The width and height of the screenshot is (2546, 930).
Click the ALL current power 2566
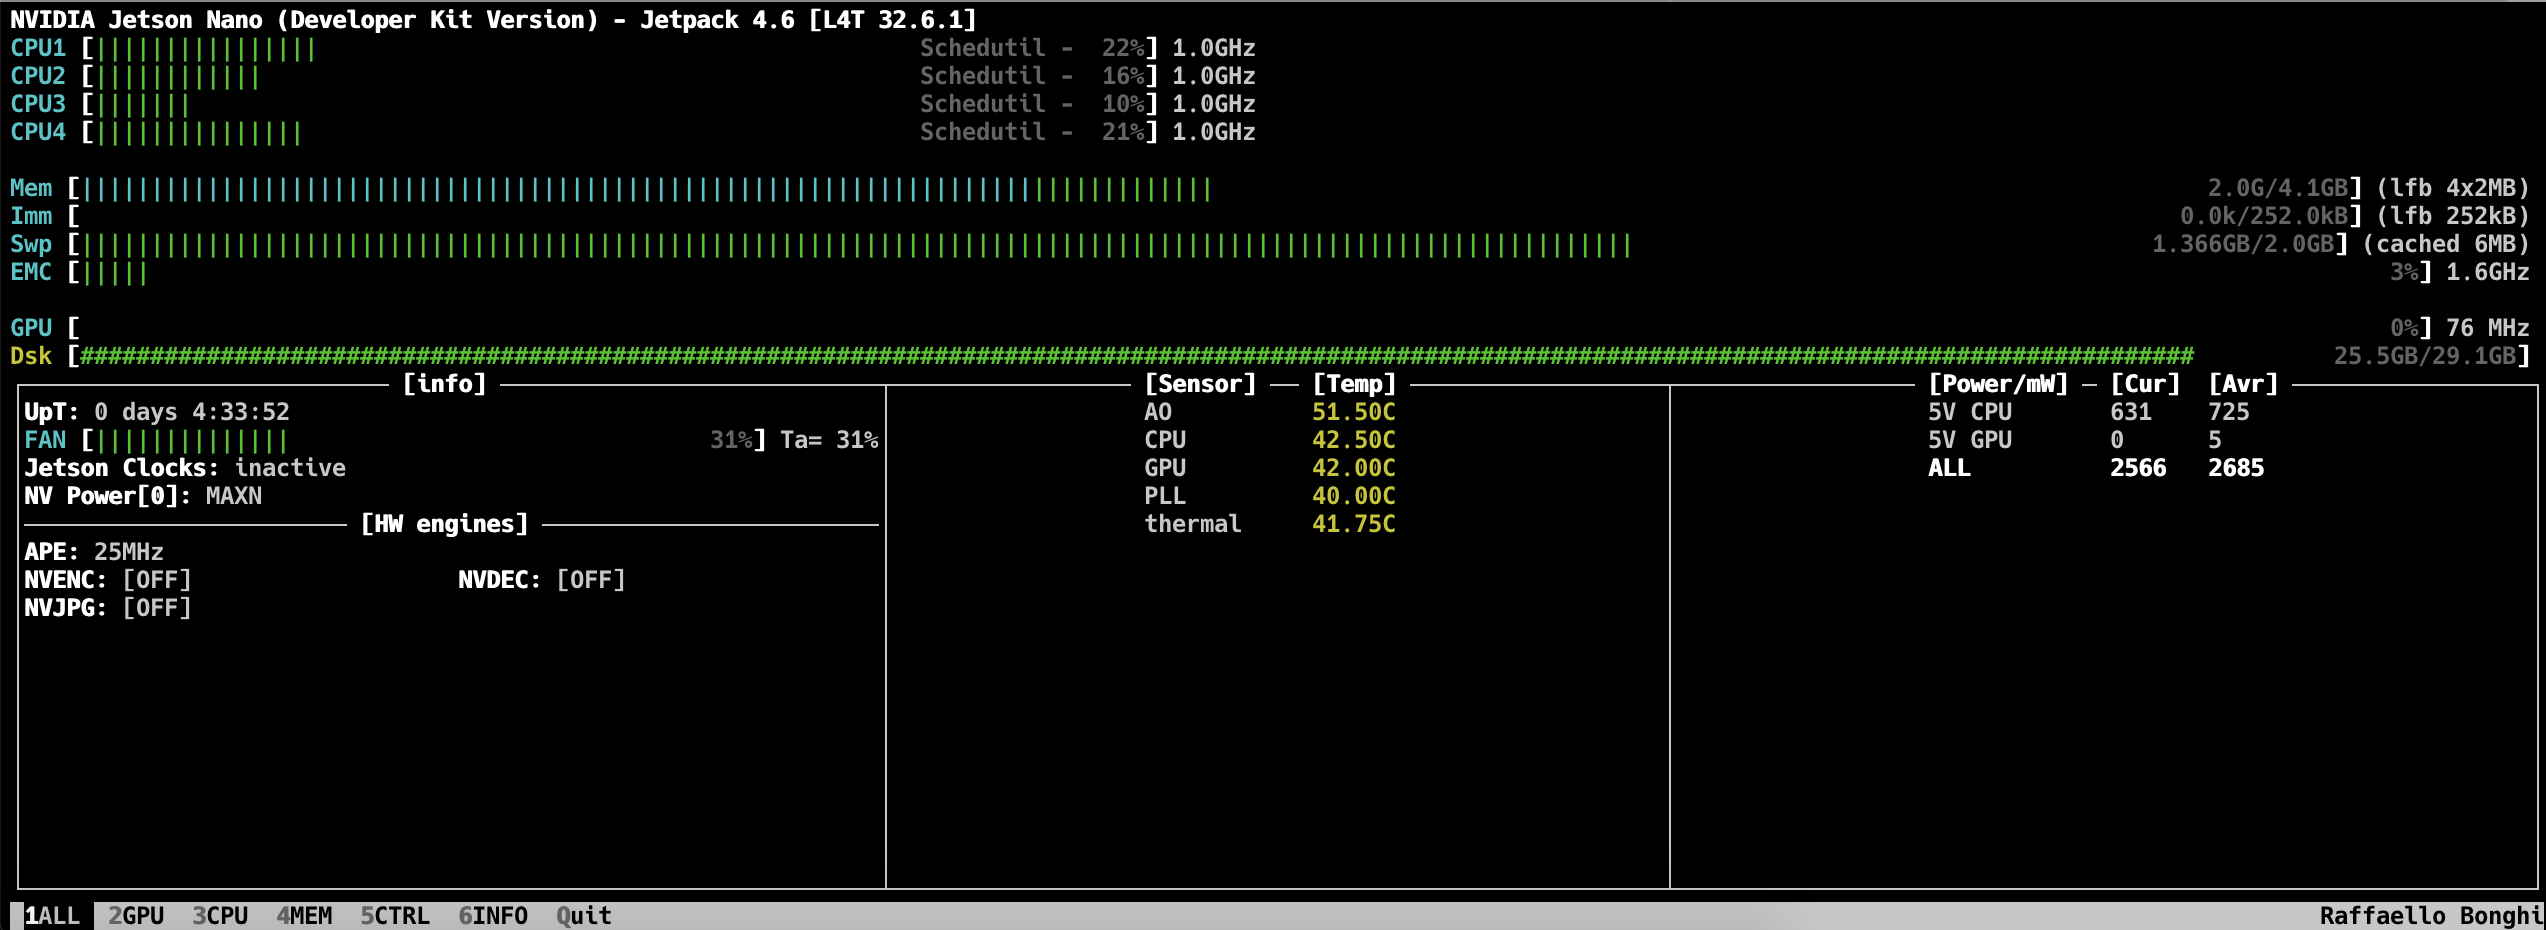(2138, 468)
